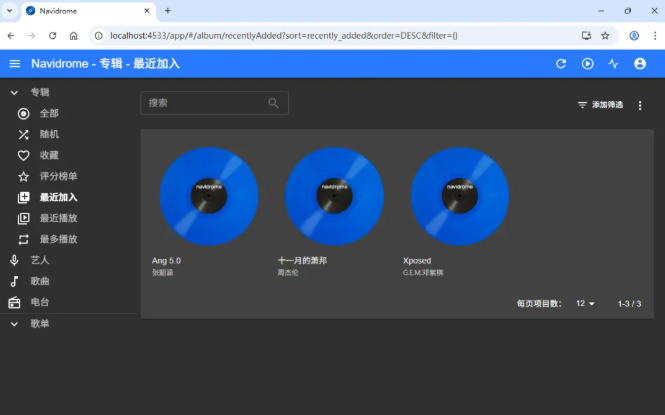Click the 歌曲 music note icon
Image resolution: width=665 pixels, height=415 pixels.
click(x=14, y=281)
